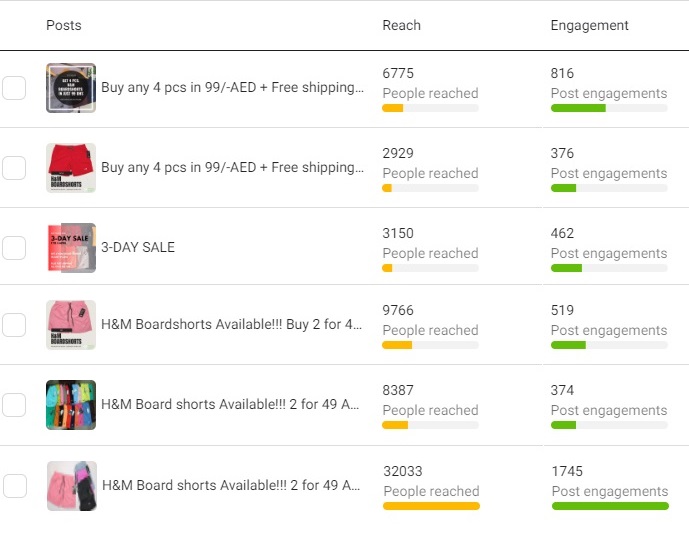The image size is (689, 541).
Task: Open the 3-DAY SALE post title
Action: pos(138,247)
